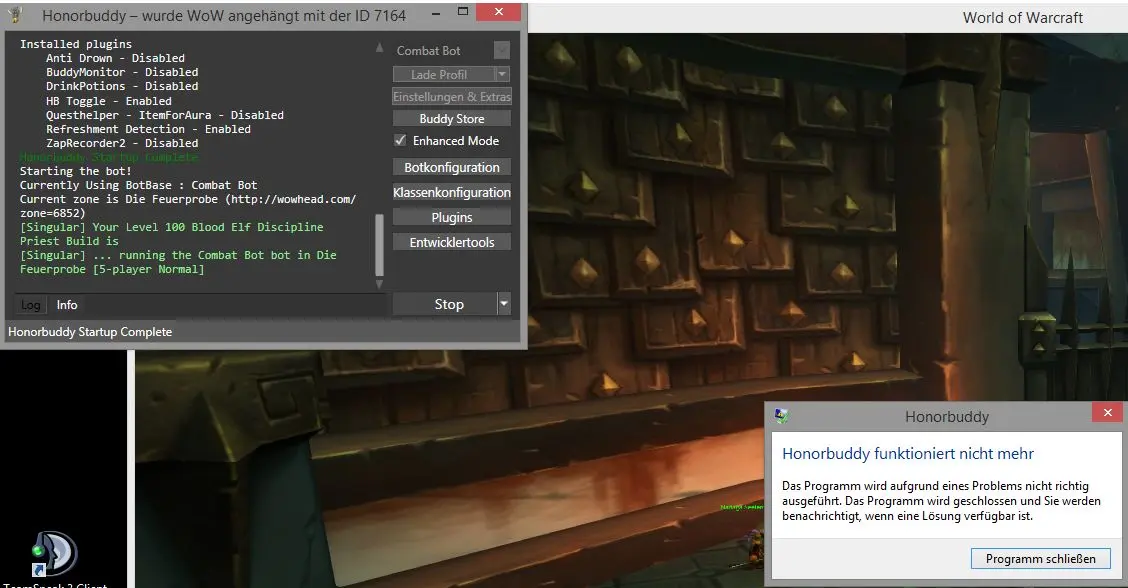Image resolution: width=1128 pixels, height=588 pixels.
Task: Click the log scrollbar down arrow
Action: coord(379,284)
